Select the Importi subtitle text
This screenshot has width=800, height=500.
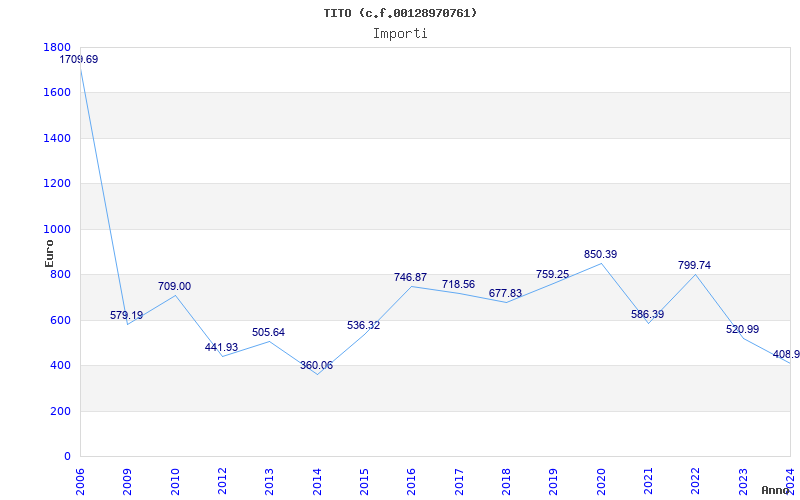[400, 33]
